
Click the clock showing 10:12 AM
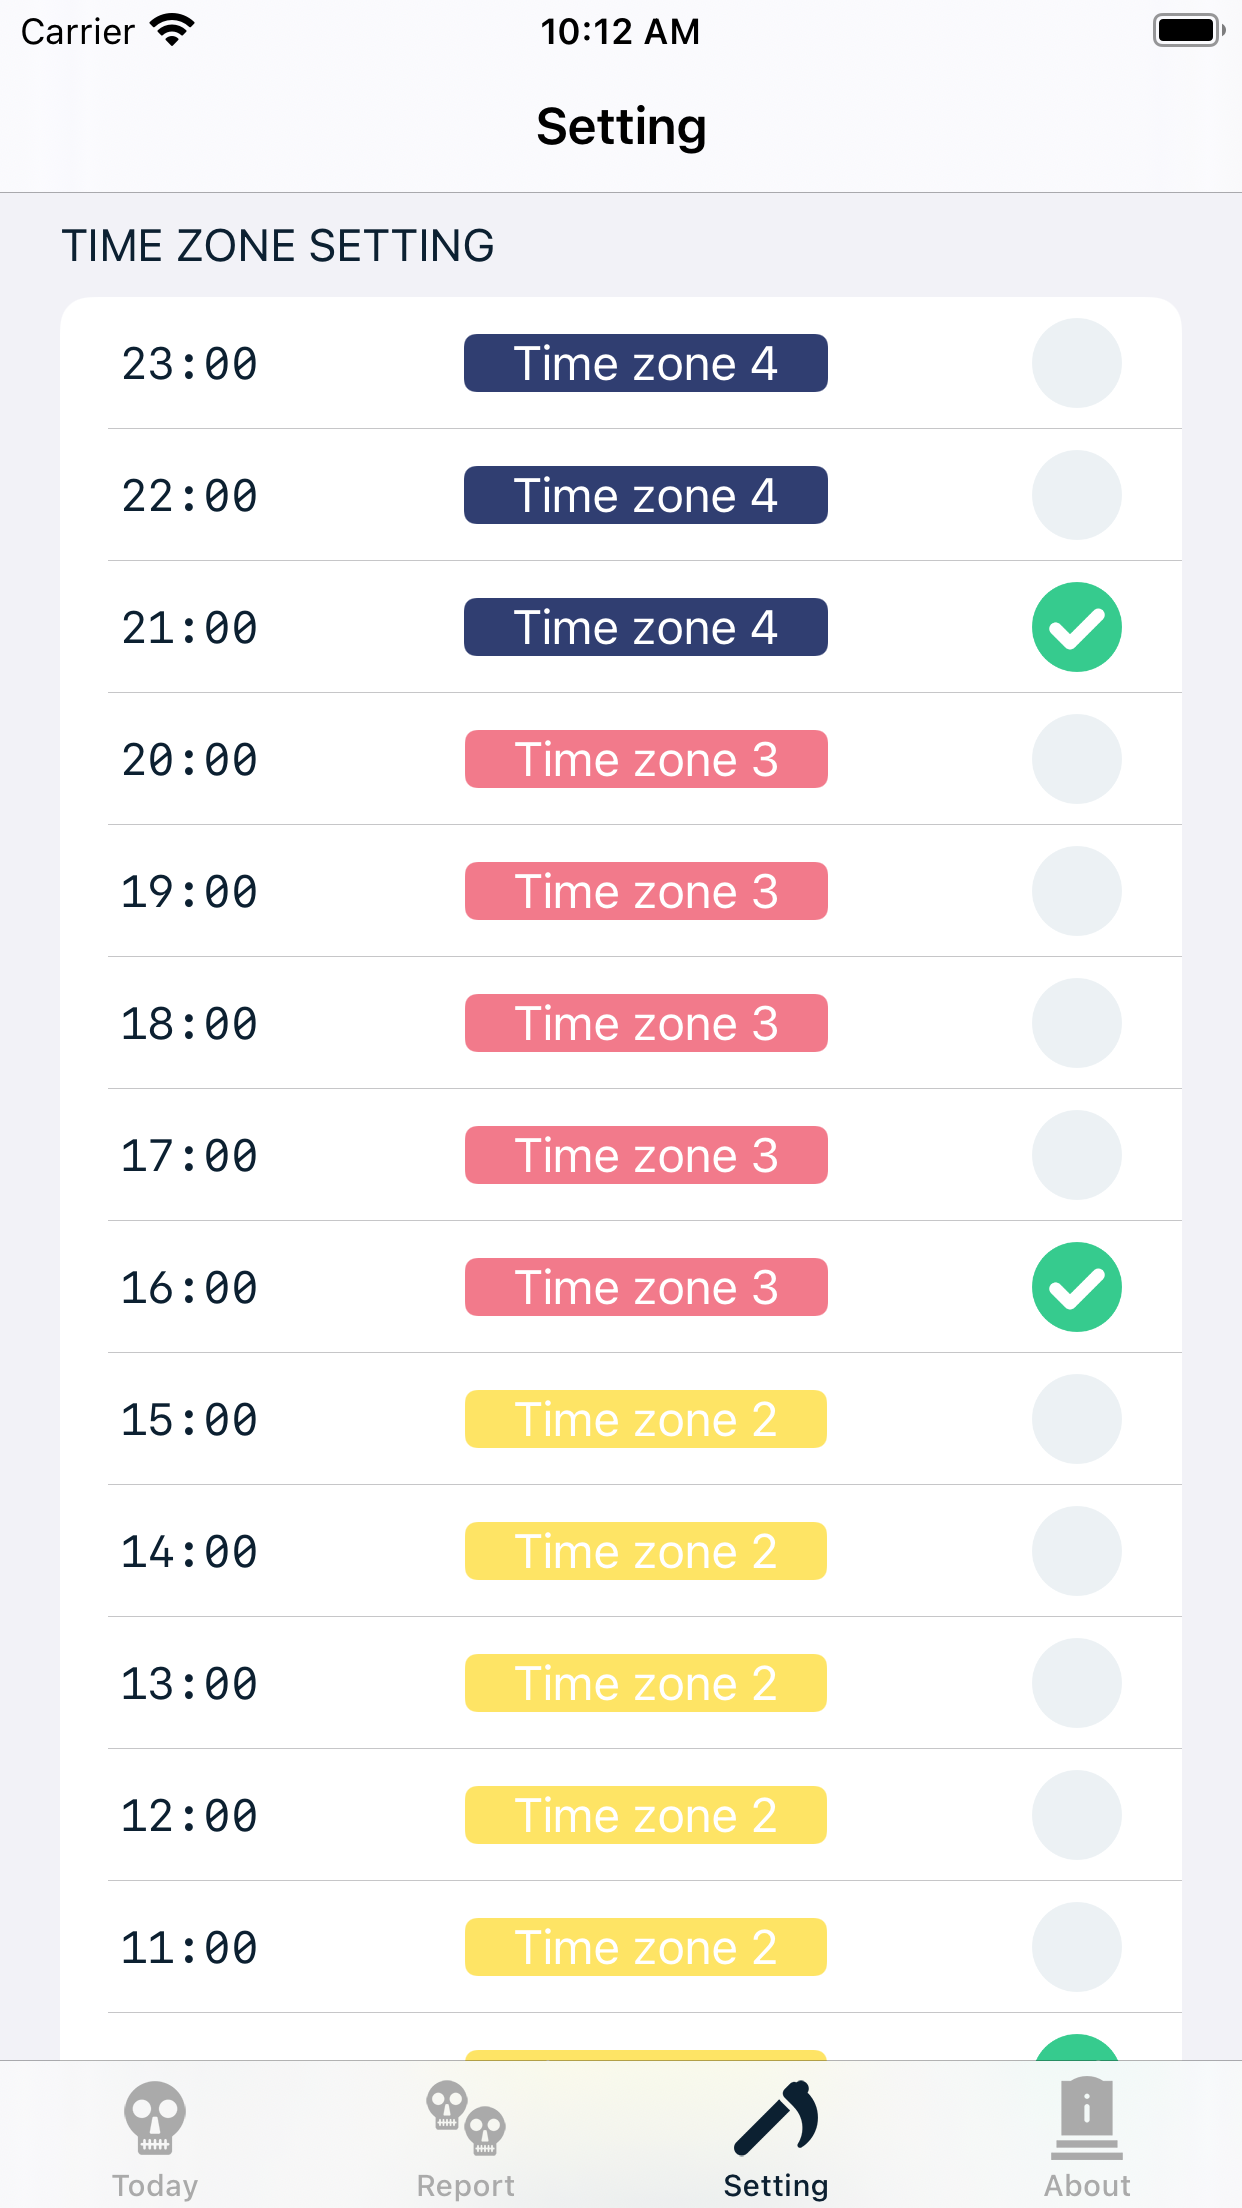[x=620, y=30]
